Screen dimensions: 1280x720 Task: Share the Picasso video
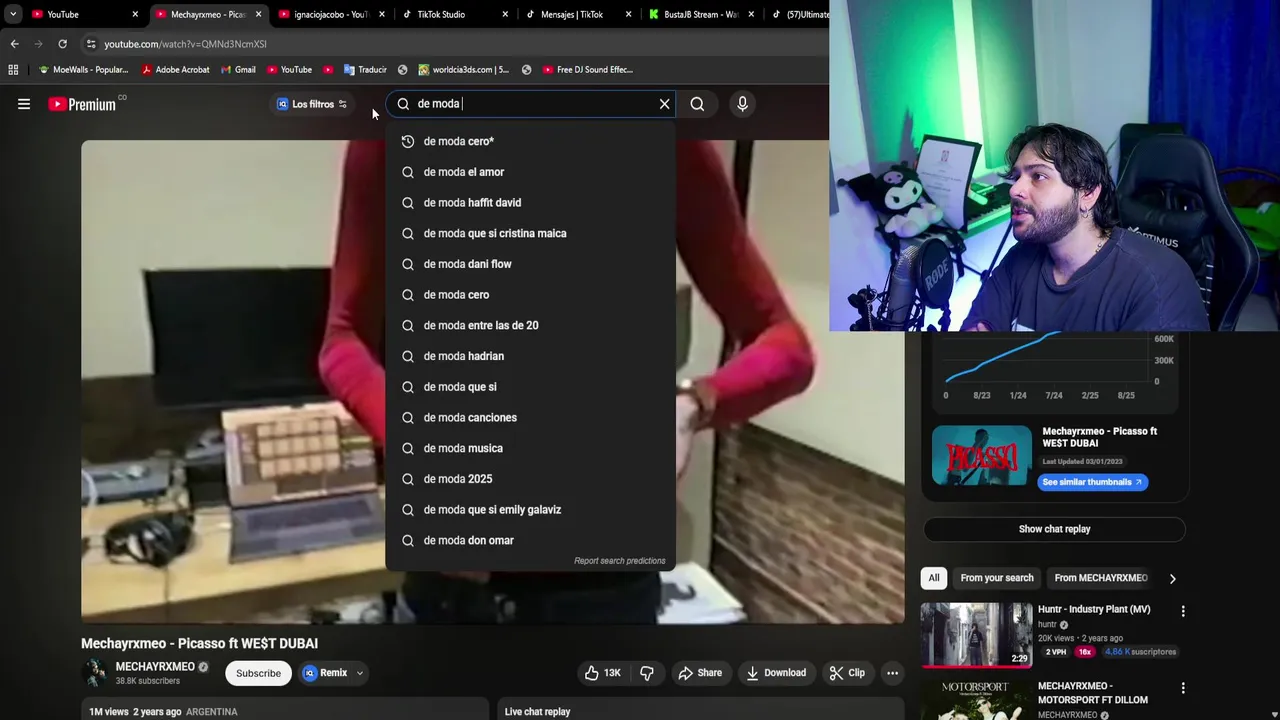(x=699, y=673)
